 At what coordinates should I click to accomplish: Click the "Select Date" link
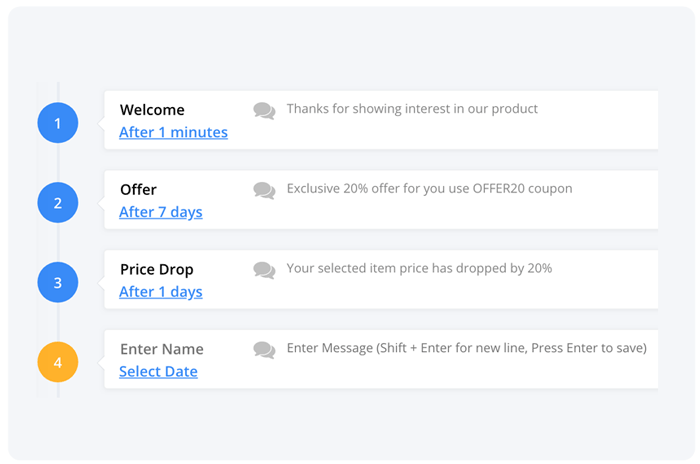click(x=158, y=372)
